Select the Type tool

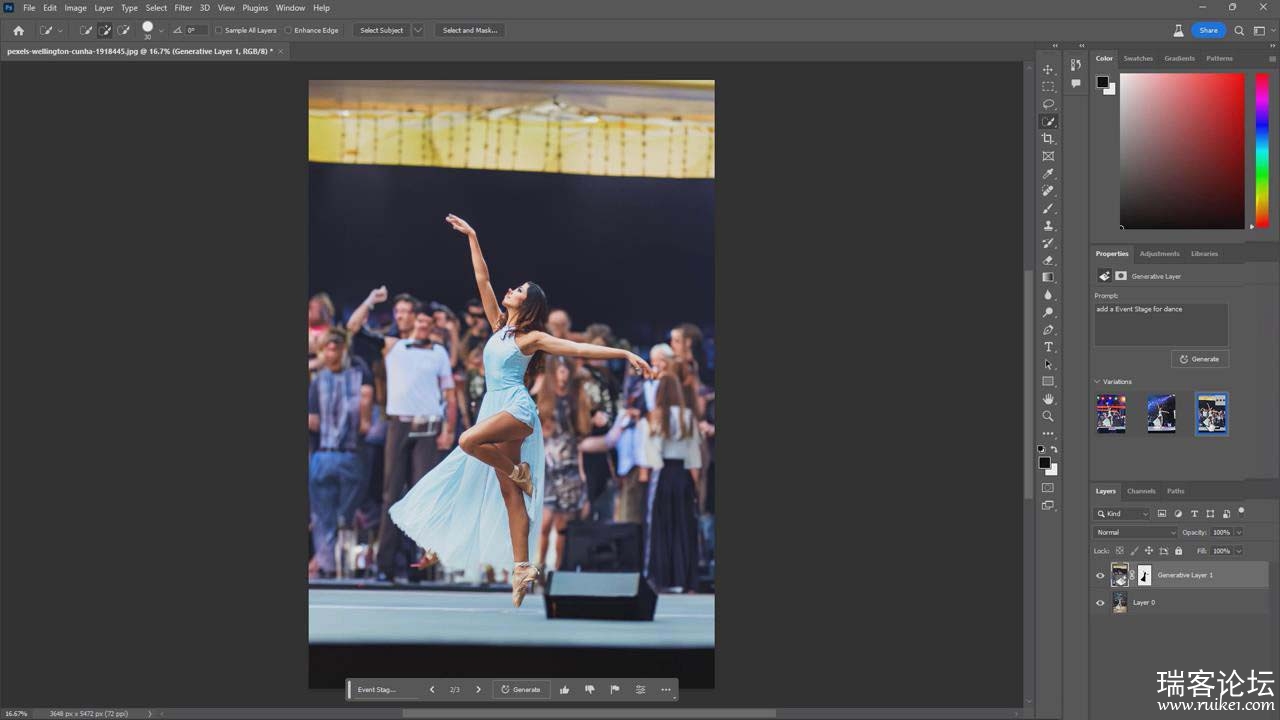click(1048, 347)
